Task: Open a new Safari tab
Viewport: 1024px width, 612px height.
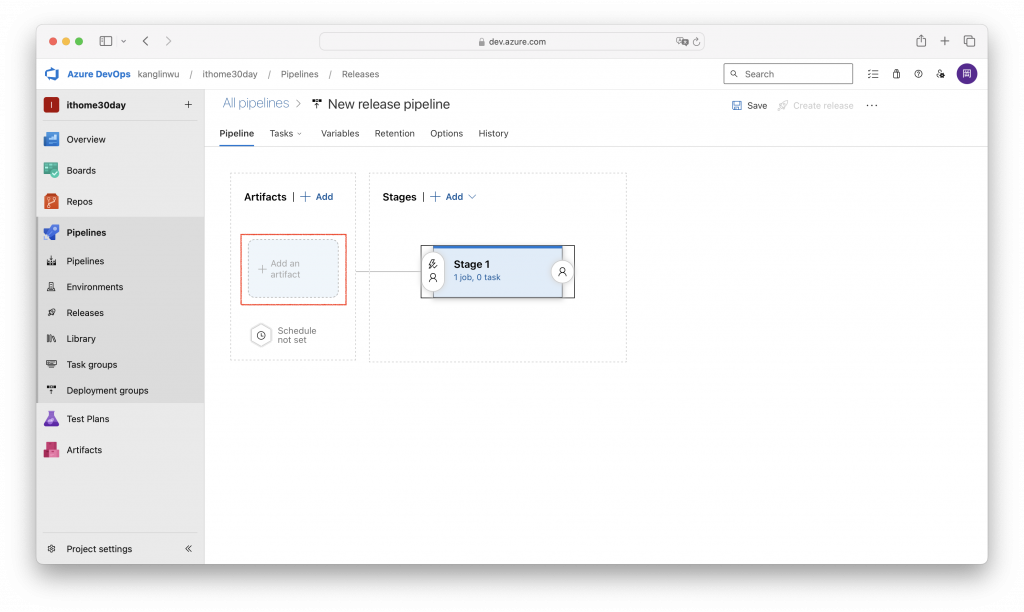Action: point(944,41)
